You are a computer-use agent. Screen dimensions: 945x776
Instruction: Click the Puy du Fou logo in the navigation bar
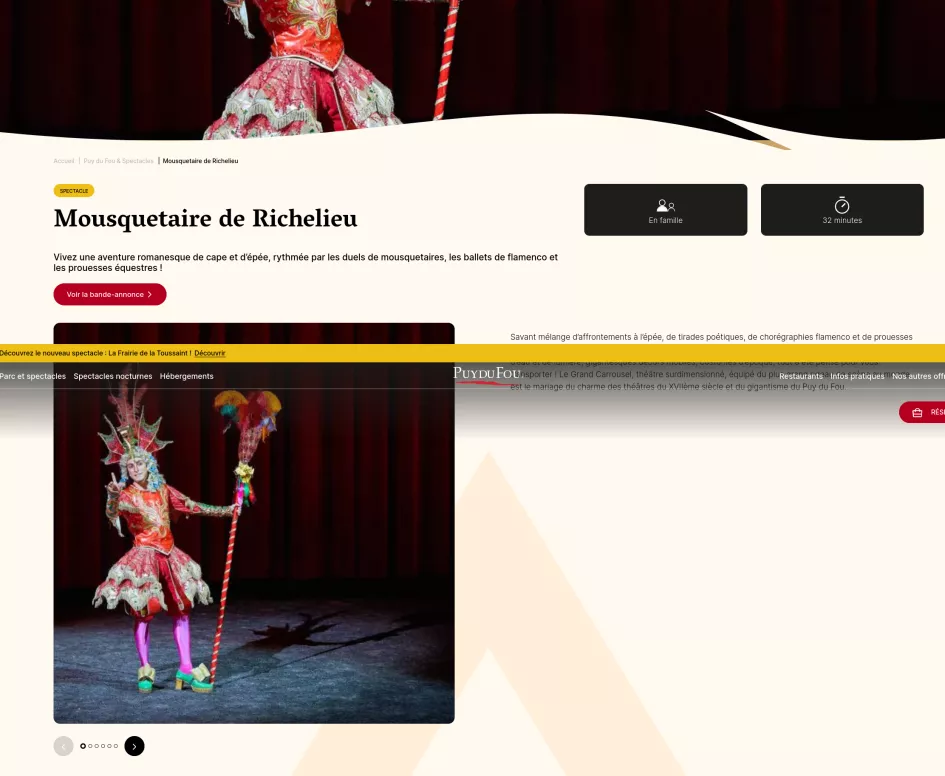click(487, 375)
